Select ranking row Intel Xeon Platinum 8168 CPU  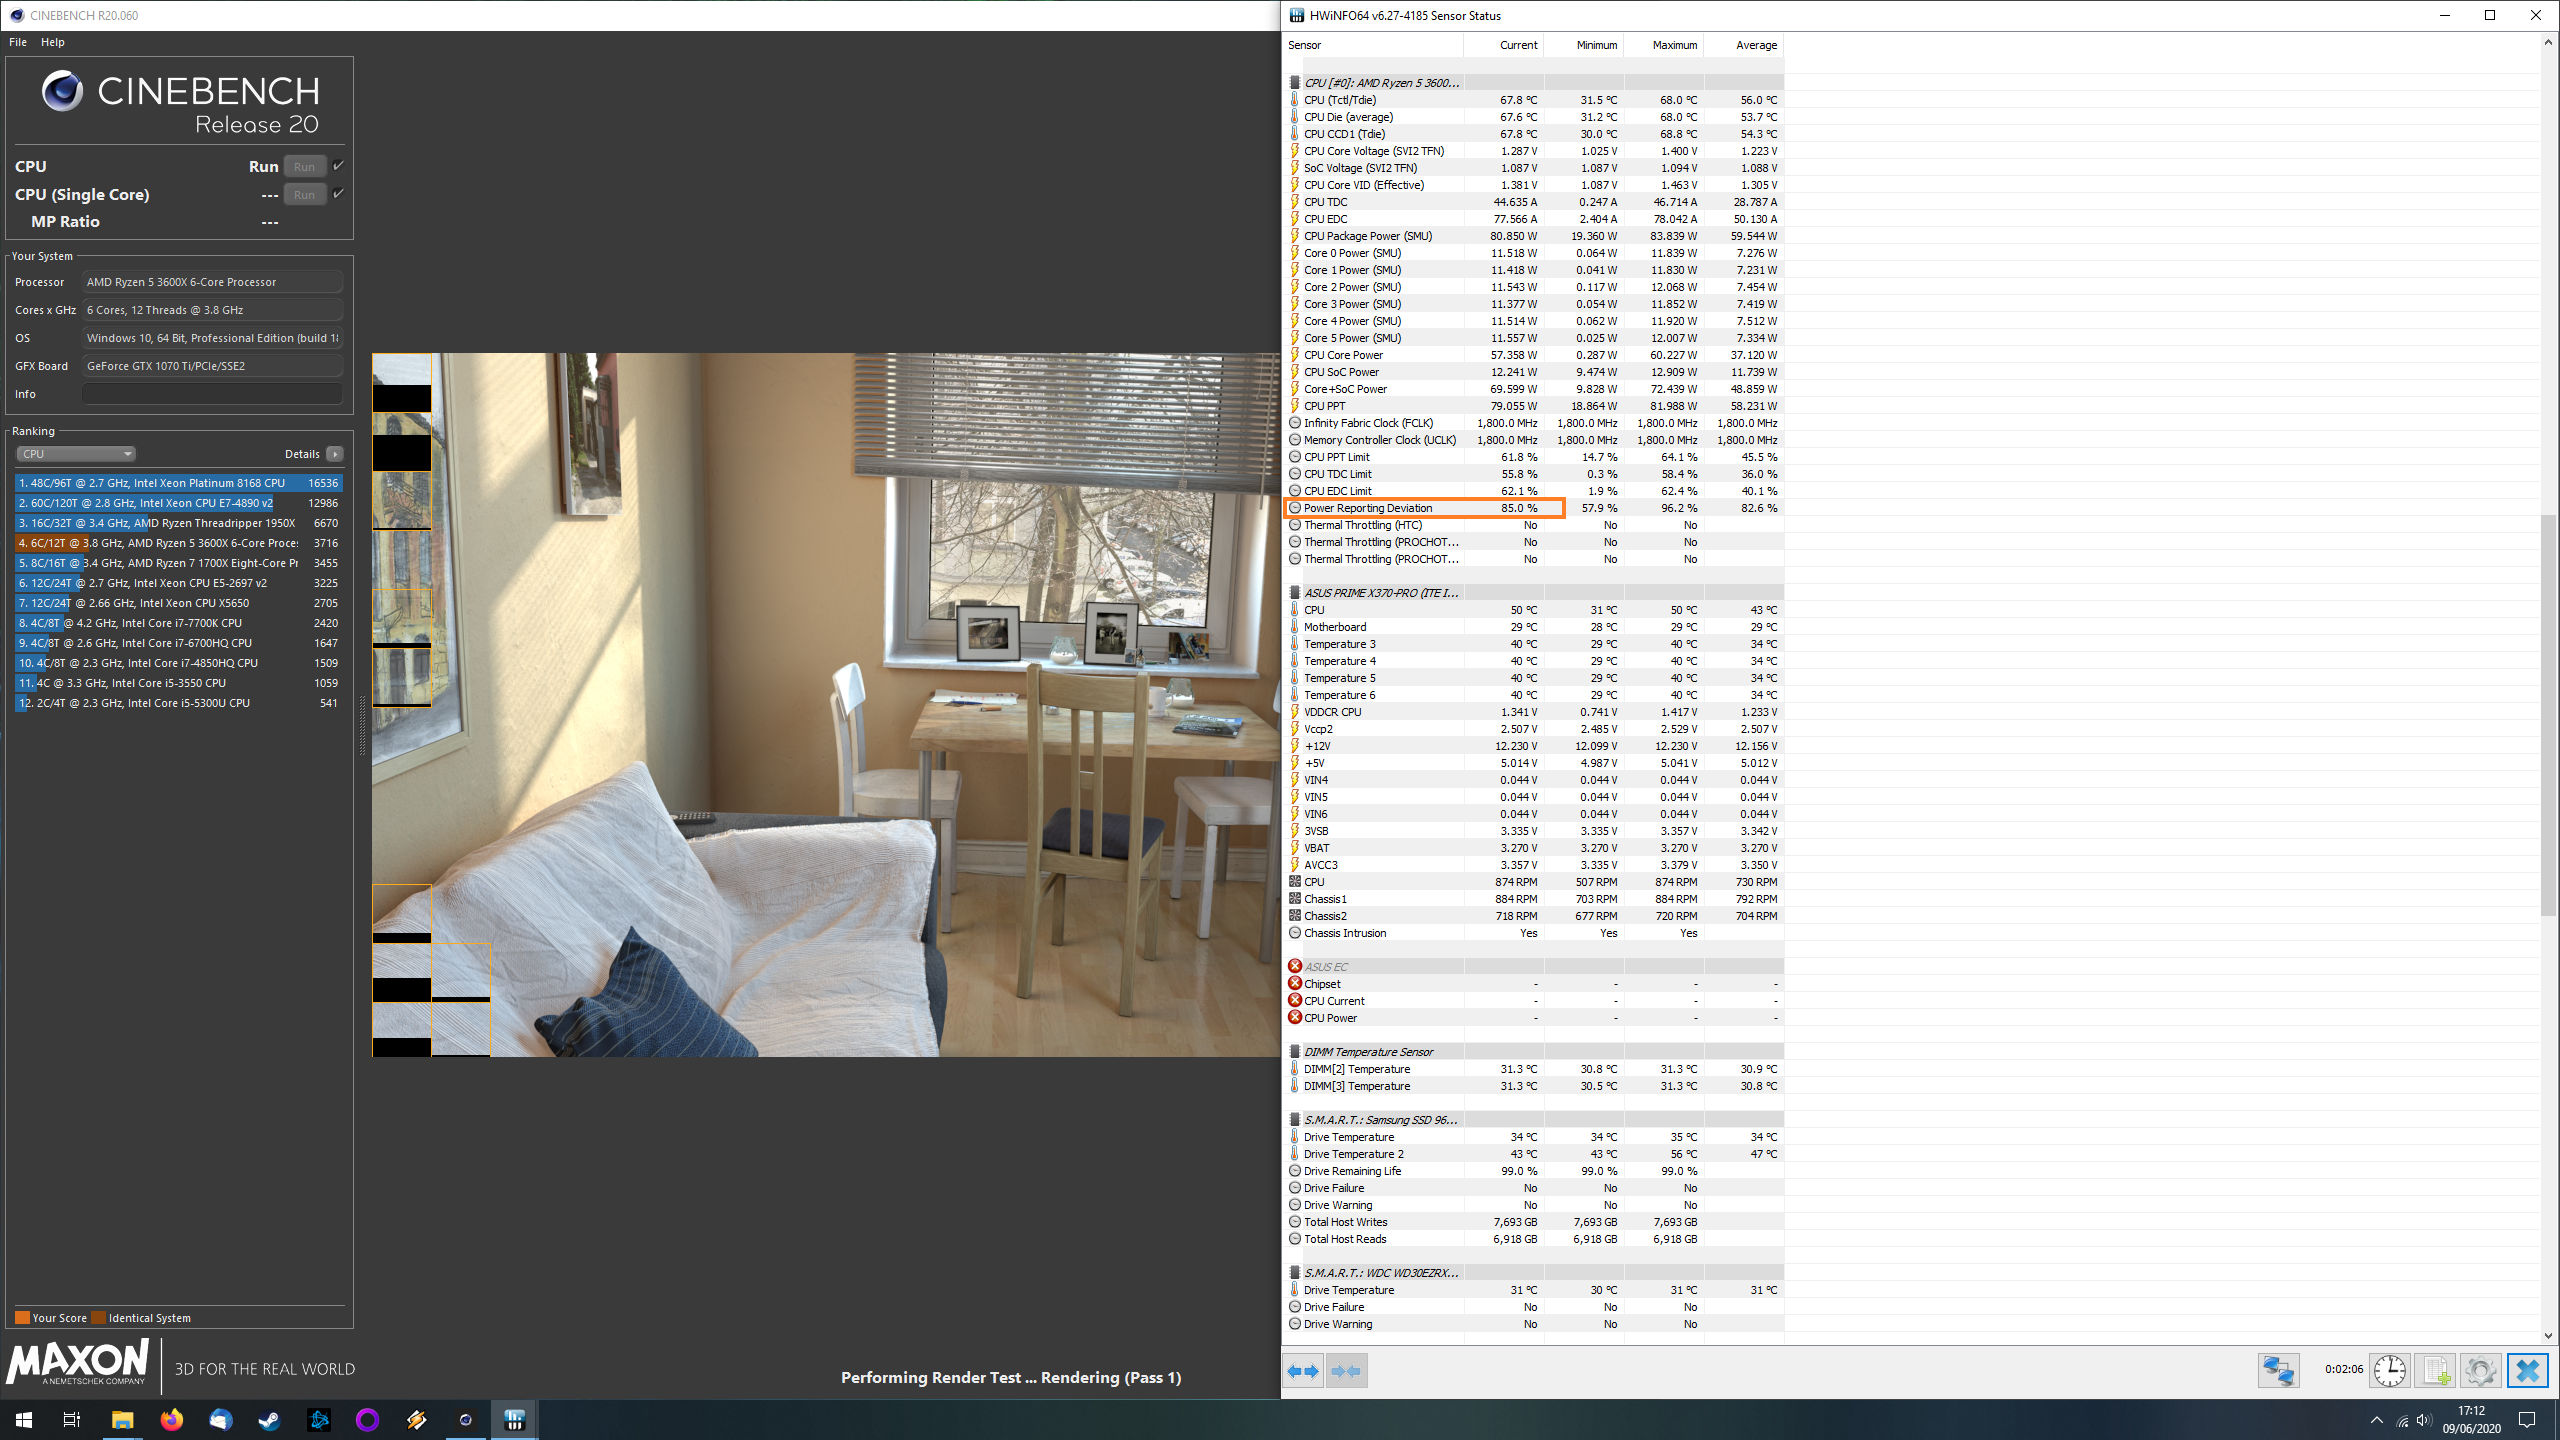click(x=179, y=483)
